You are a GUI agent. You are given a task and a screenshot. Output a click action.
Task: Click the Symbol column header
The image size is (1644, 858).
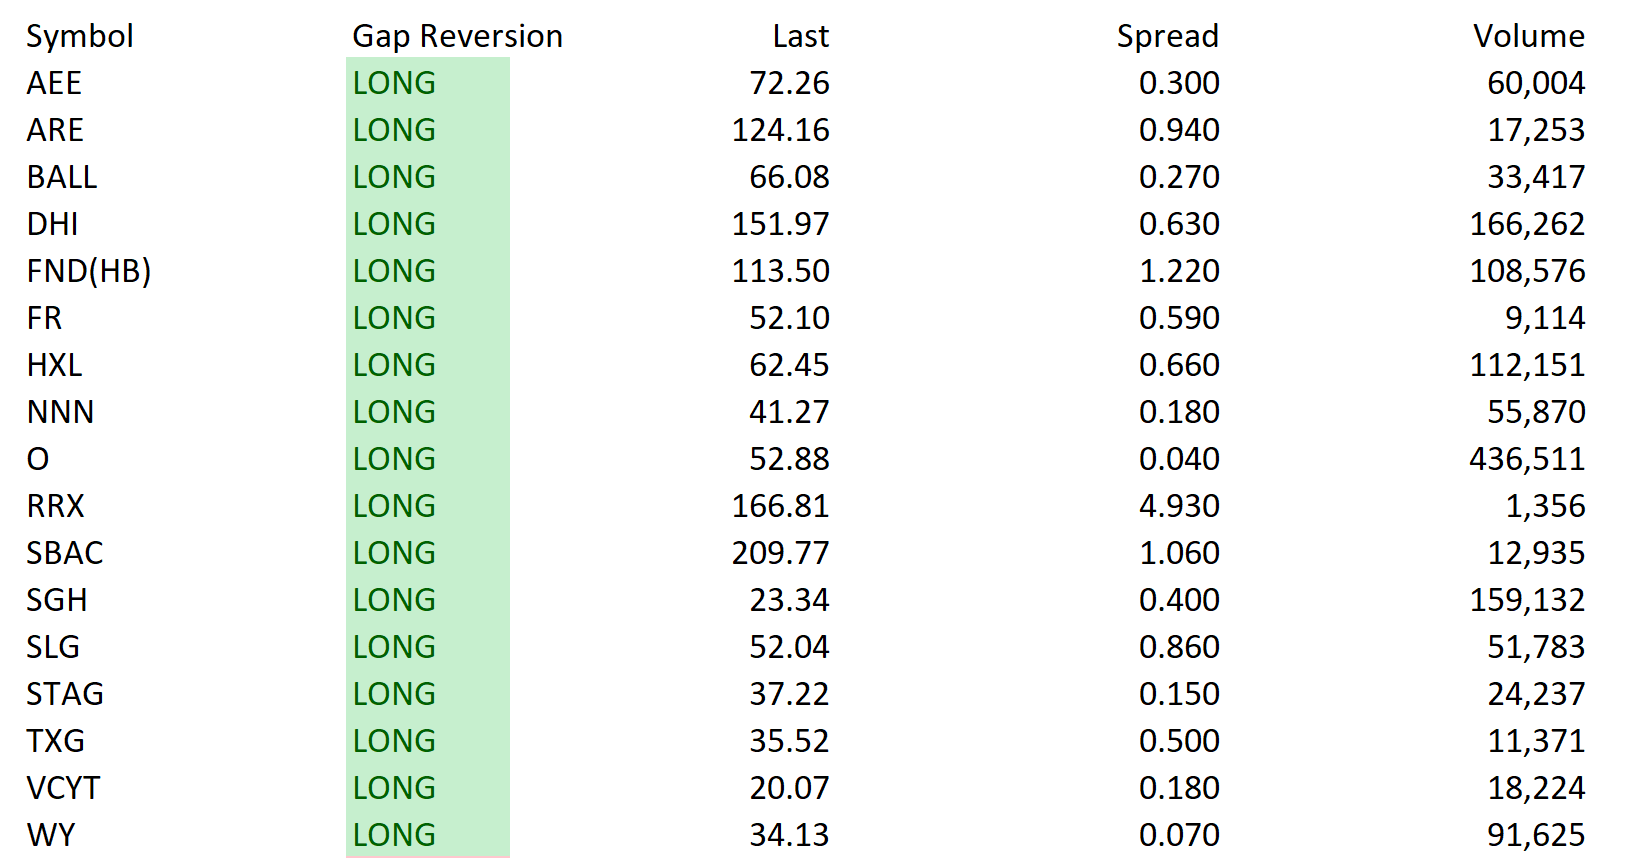(x=79, y=36)
